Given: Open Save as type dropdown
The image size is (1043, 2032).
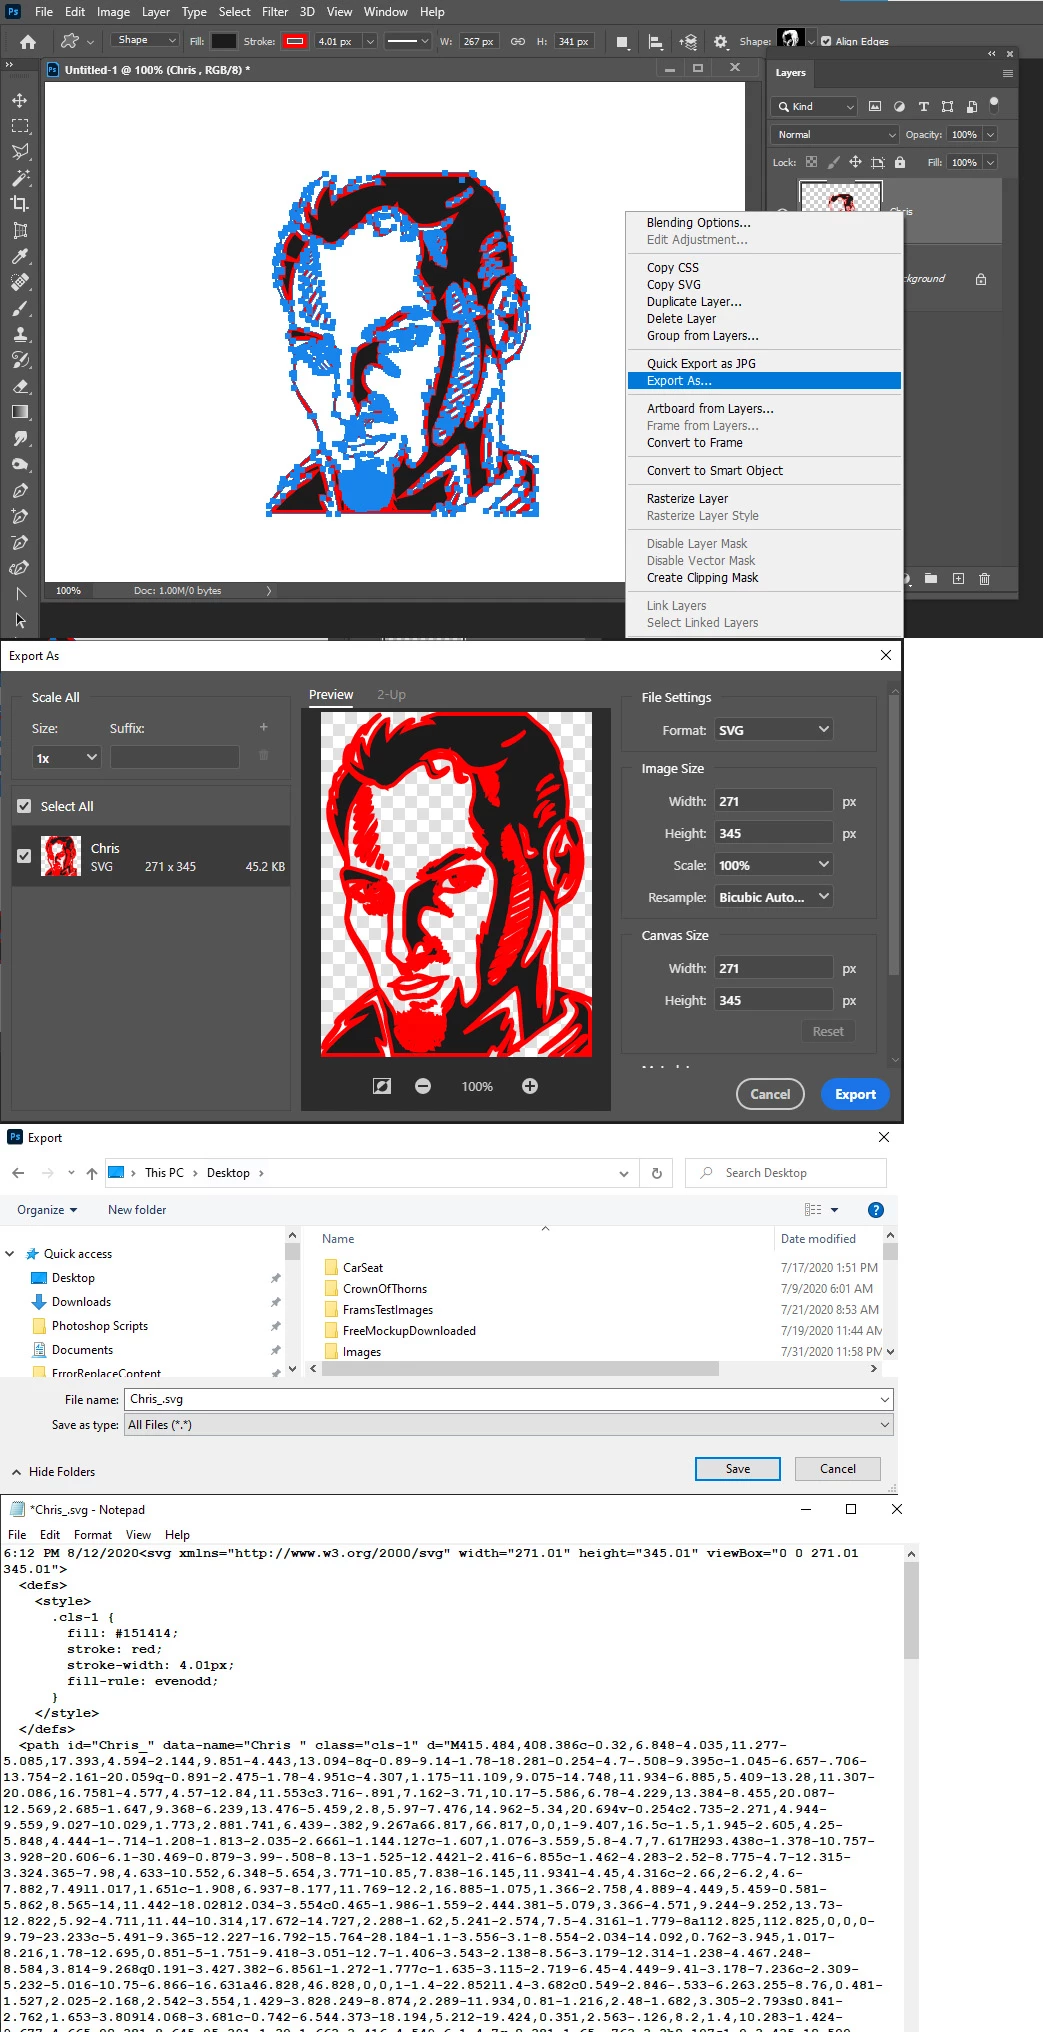Looking at the screenshot, I should tap(508, 1425).
